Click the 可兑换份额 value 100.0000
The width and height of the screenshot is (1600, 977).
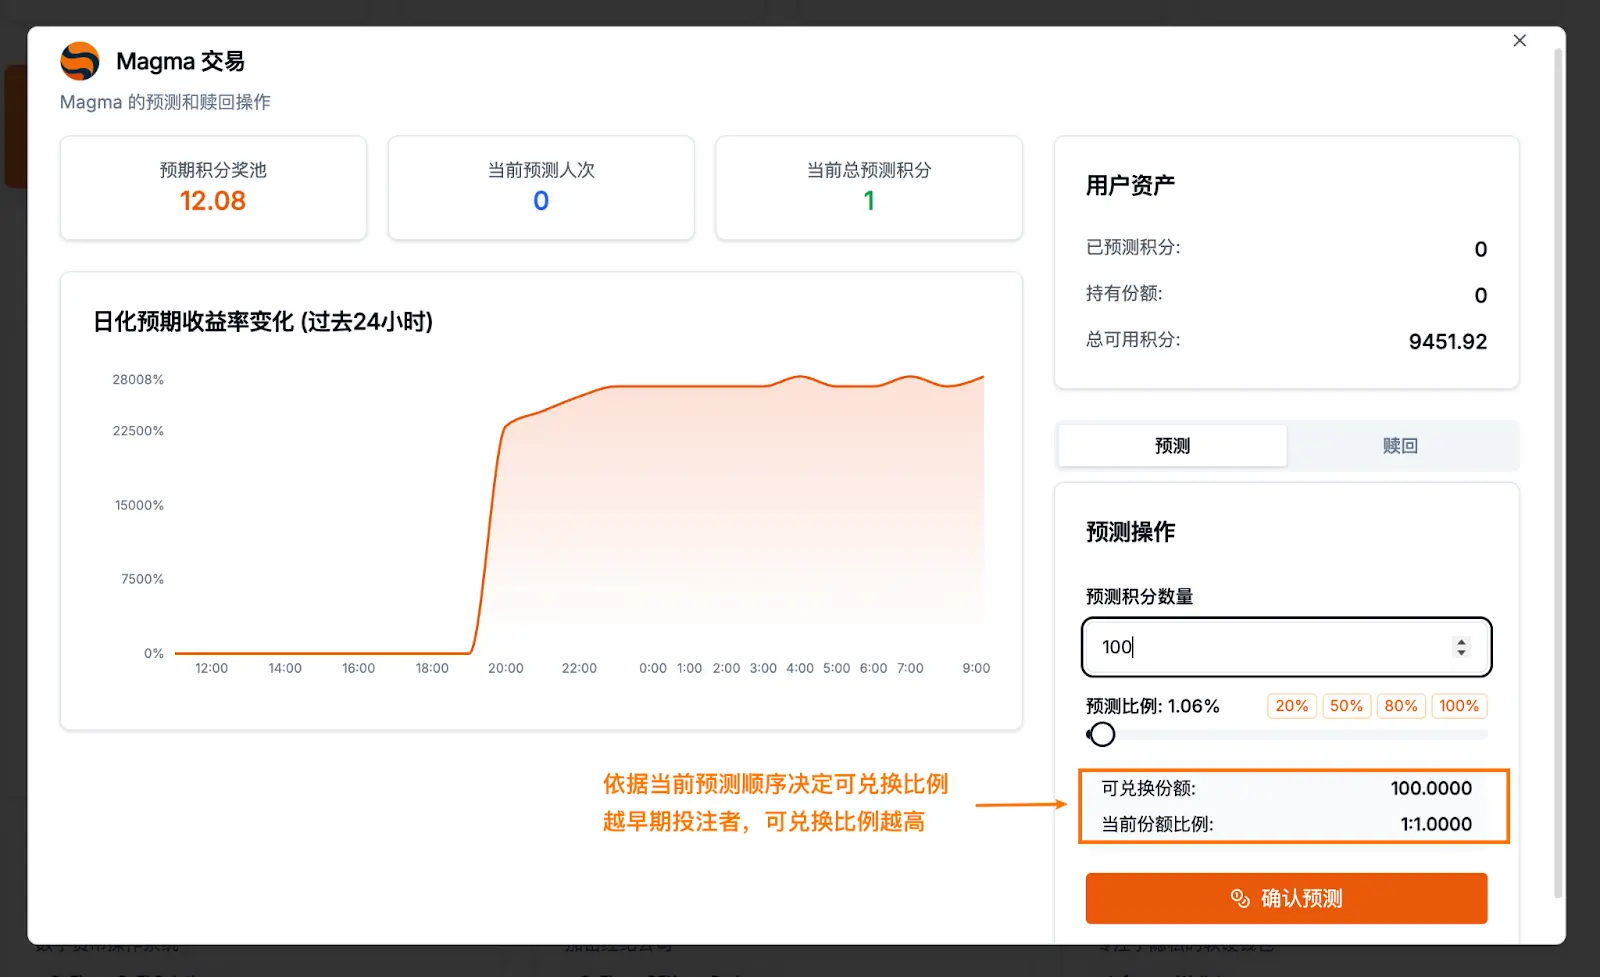click(x=1430, y=788)
